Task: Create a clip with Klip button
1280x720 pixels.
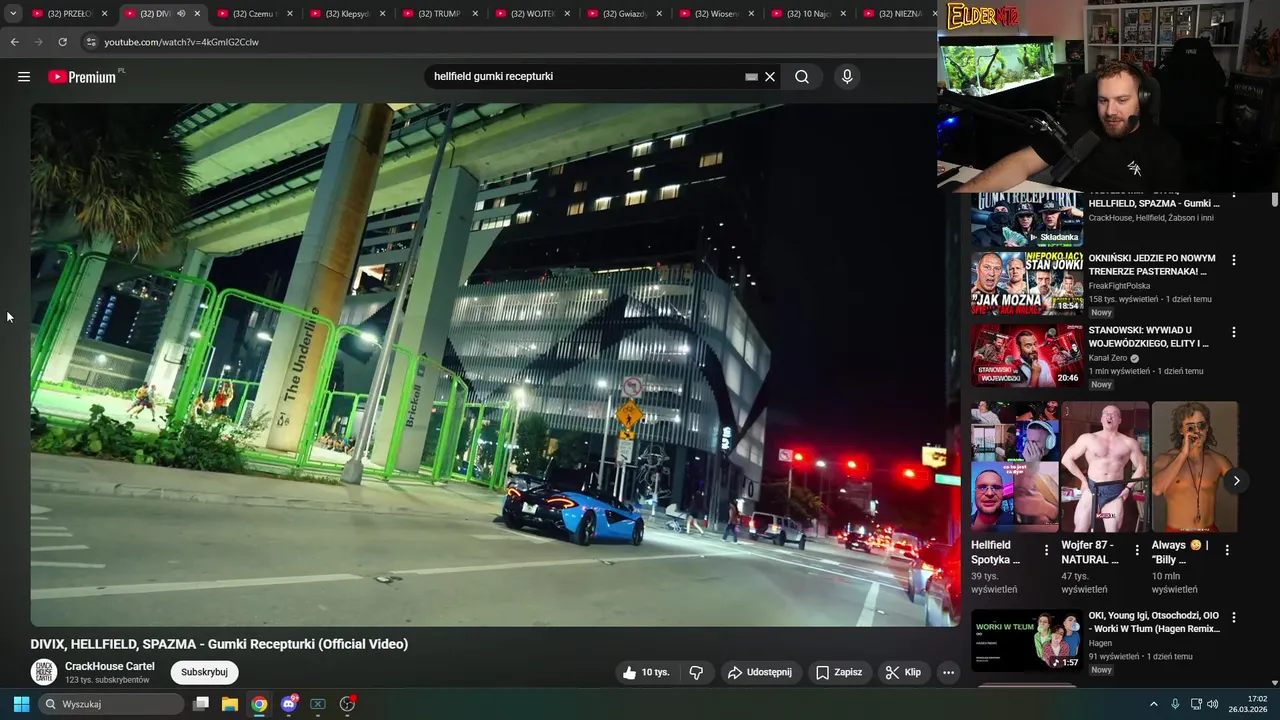Action: pyautogui.click(x=903, y=673)
